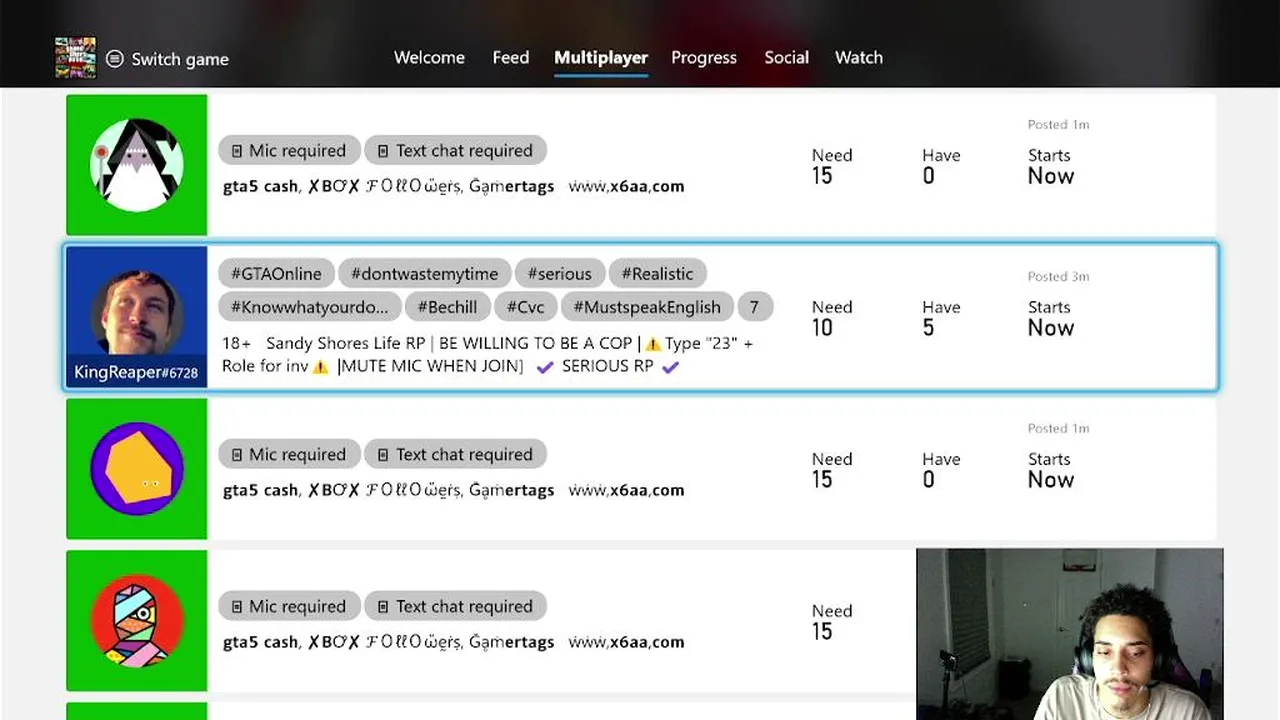Click the #dontwastemytime tag

point(424,273)
